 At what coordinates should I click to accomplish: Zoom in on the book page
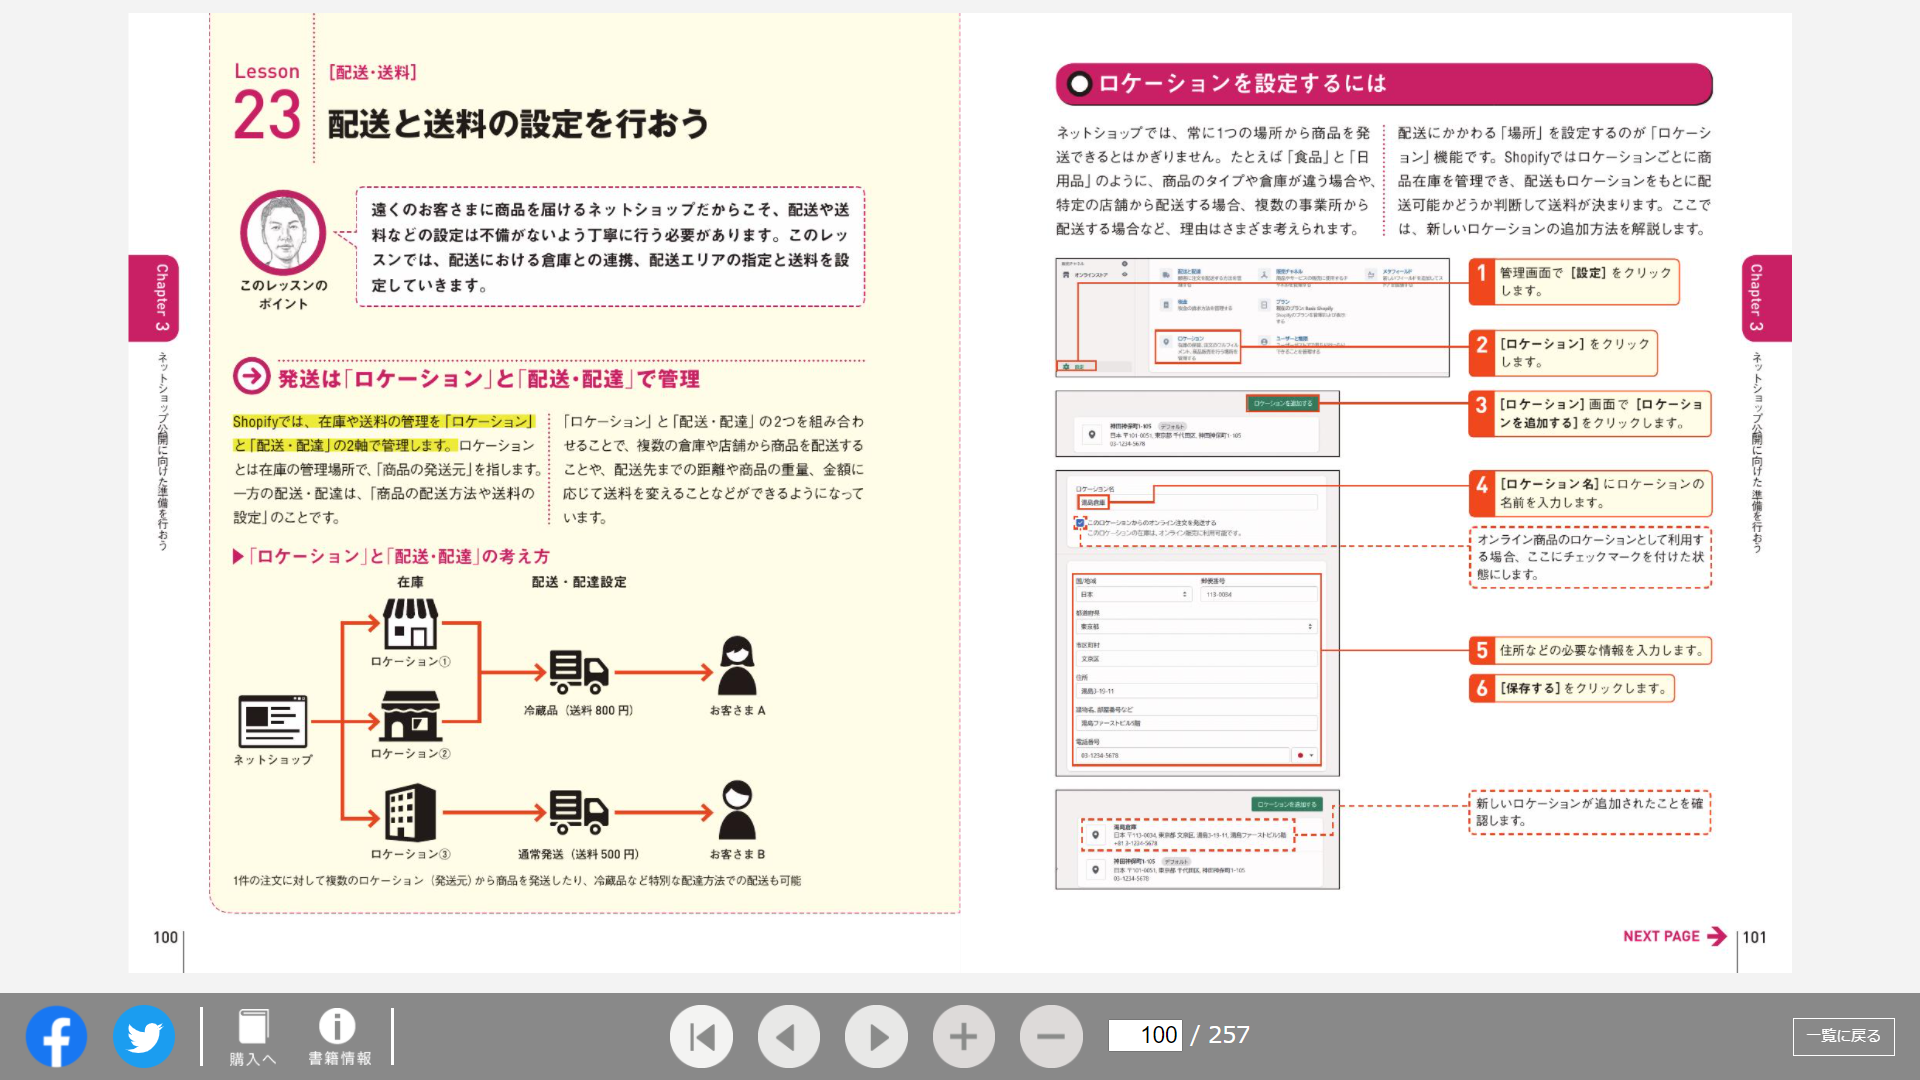point(963,1036)
